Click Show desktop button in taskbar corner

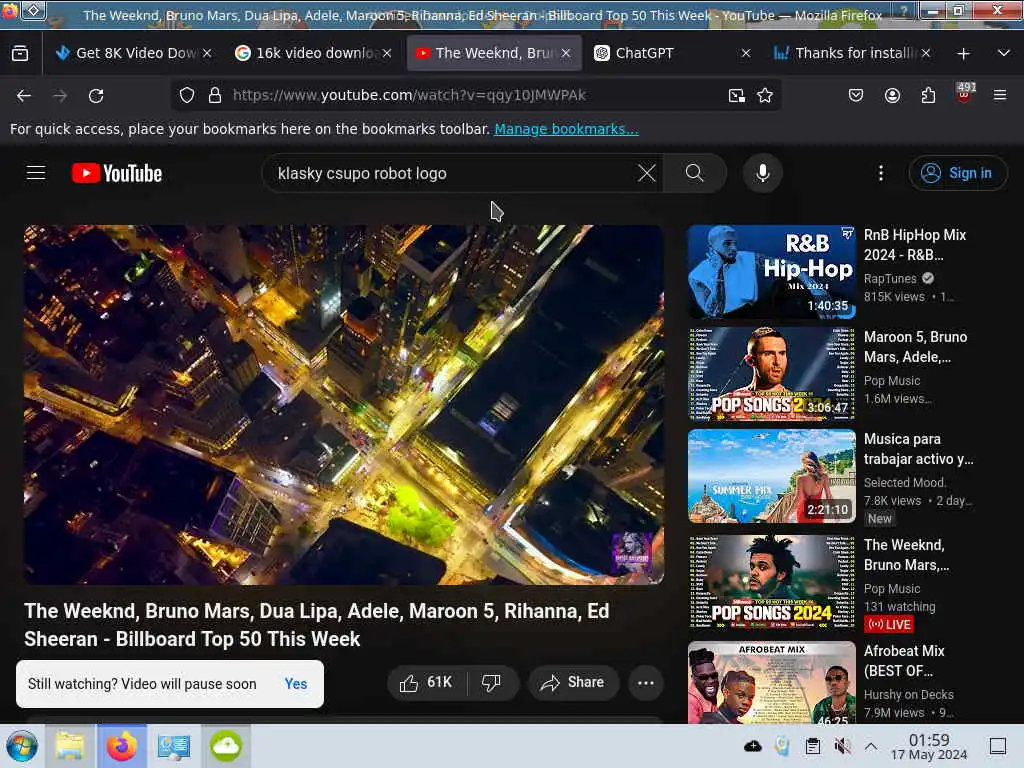pyautogui.click(x=997, y=746)
